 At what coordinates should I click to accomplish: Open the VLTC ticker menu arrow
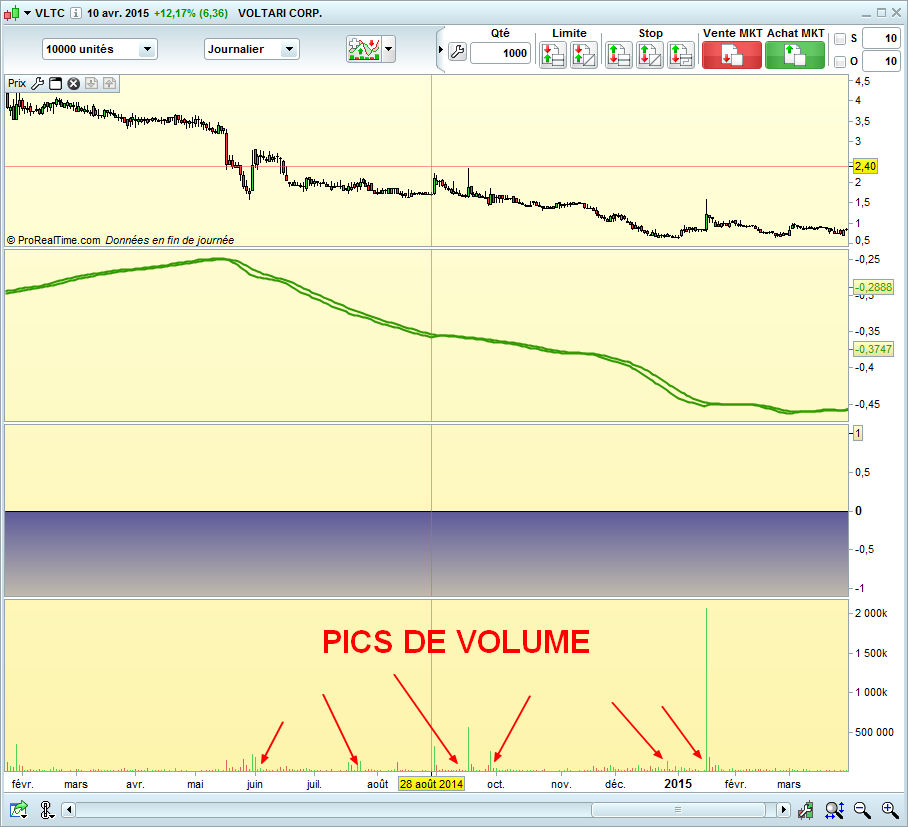click(x=27, y=14)
